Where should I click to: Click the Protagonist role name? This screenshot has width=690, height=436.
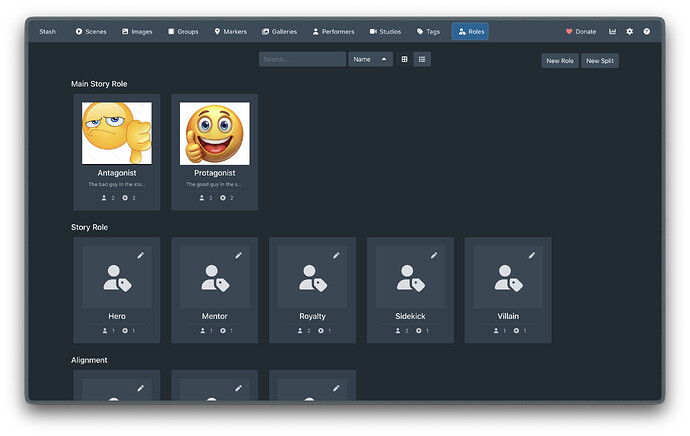coord(215,173)
